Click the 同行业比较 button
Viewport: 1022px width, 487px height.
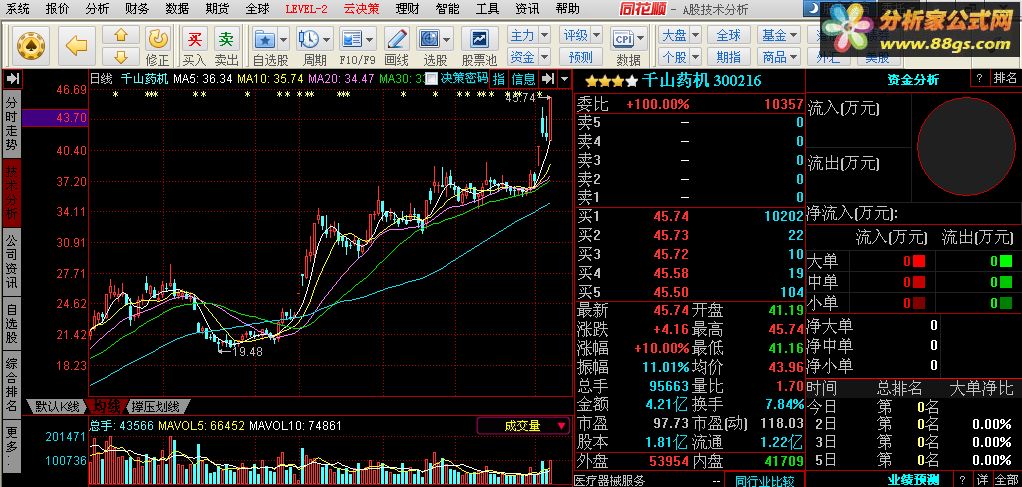click(x=765, y=481)
